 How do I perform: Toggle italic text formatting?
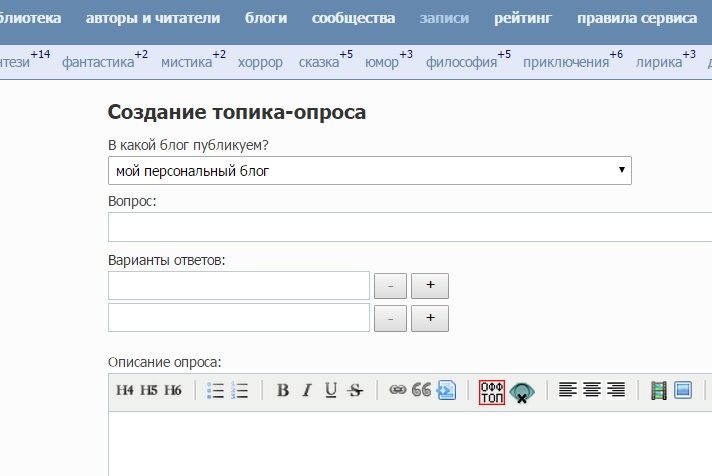[x=307, y=391]
